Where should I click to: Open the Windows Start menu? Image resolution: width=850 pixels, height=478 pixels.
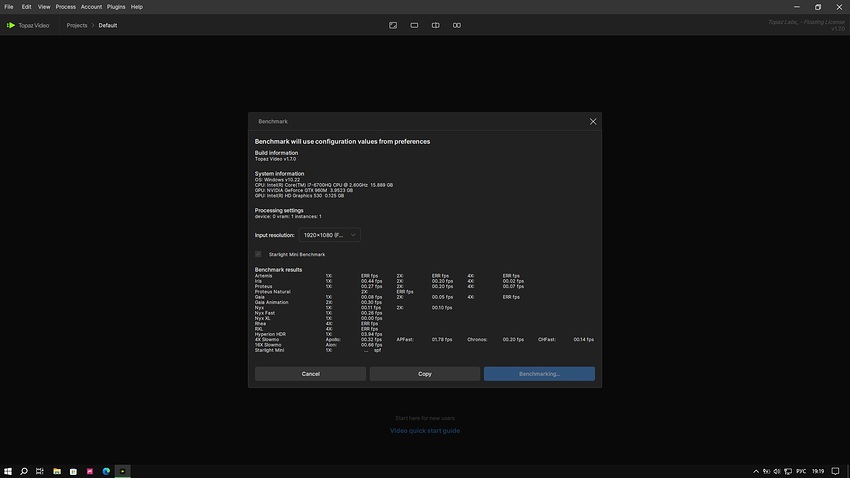(8, 471)
